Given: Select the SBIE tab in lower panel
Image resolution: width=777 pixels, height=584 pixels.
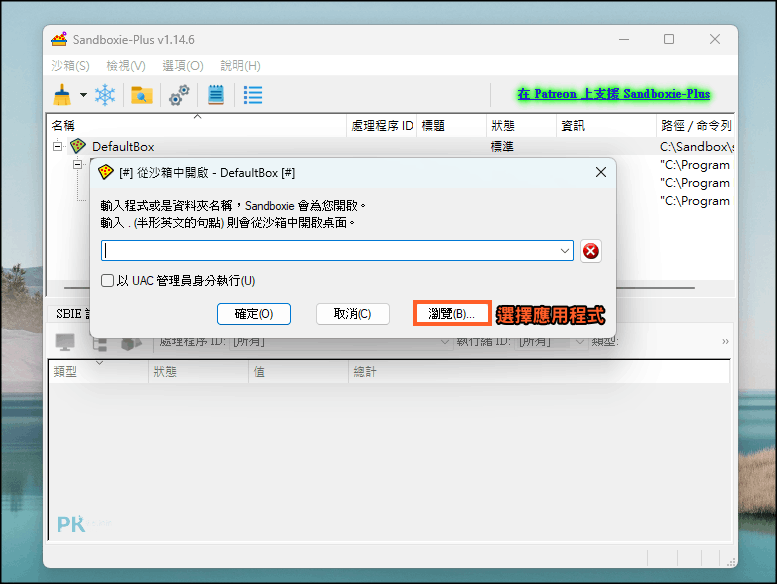Looking at the screenshot, I should point(69,314).
